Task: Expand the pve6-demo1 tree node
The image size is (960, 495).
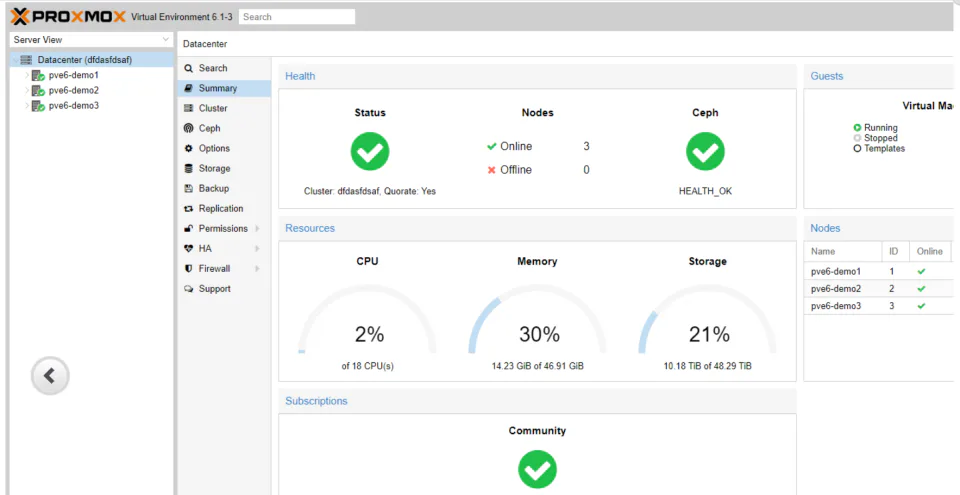Action: coord(27,75)
